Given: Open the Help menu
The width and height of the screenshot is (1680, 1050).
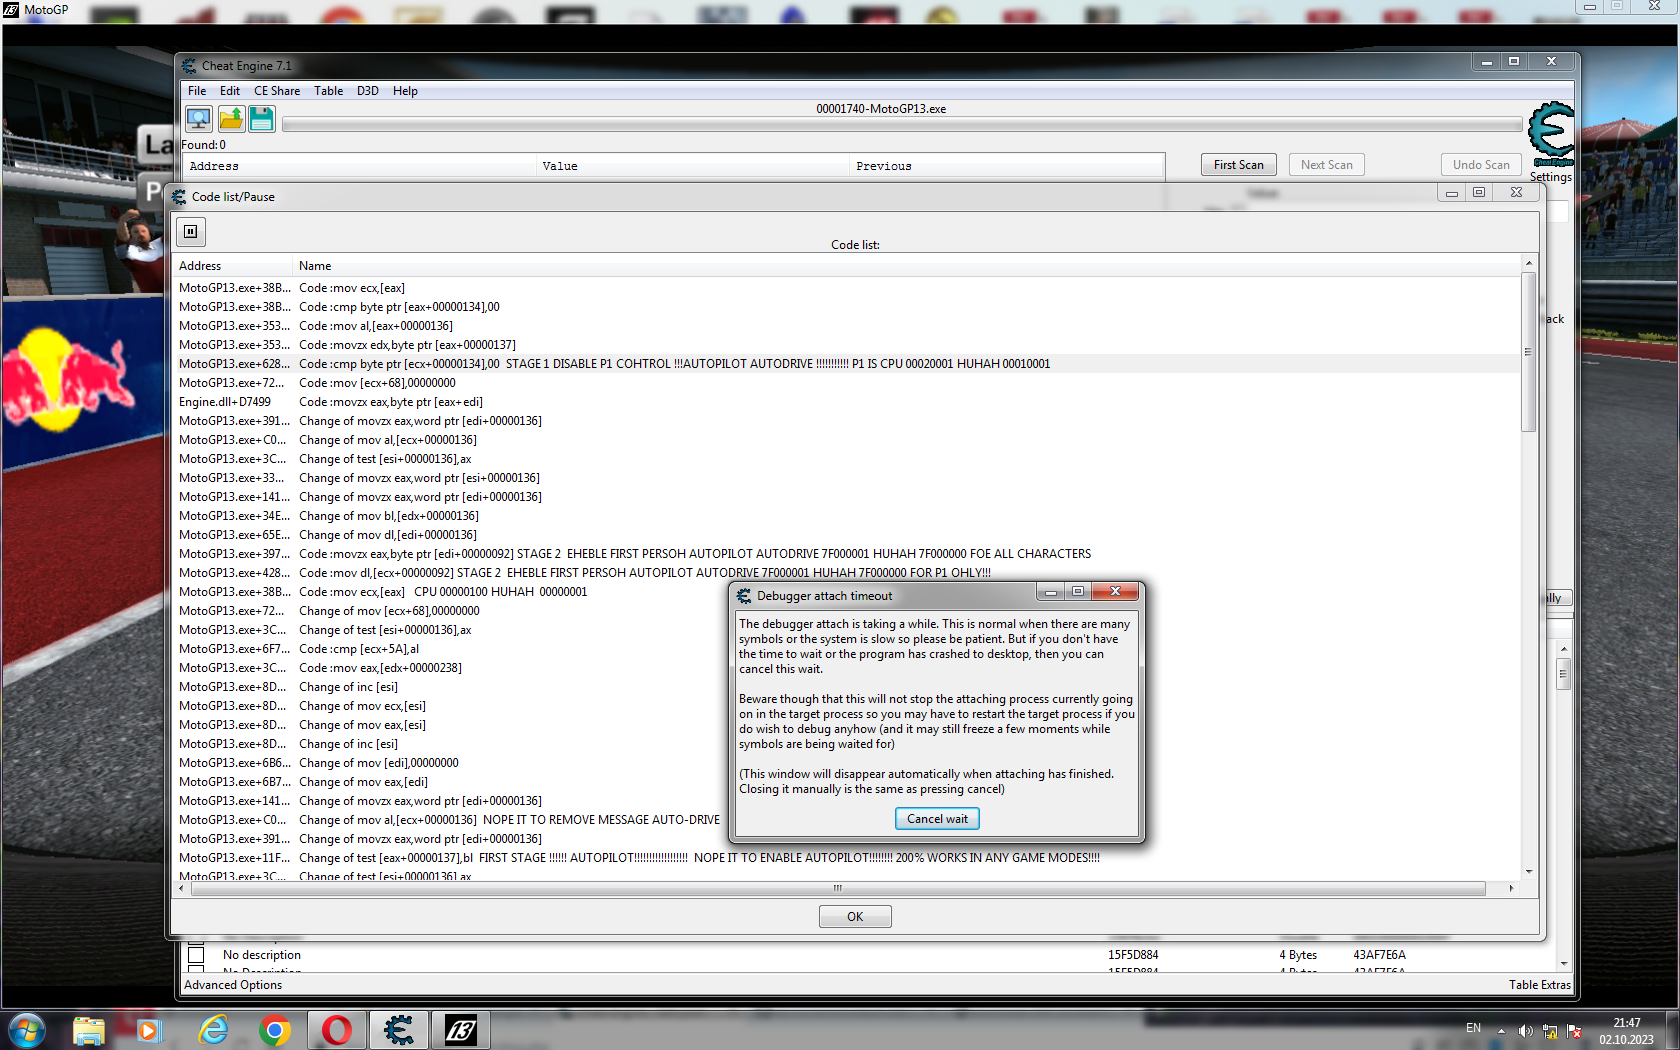Looking at the screenshot, I should (405, 91).
